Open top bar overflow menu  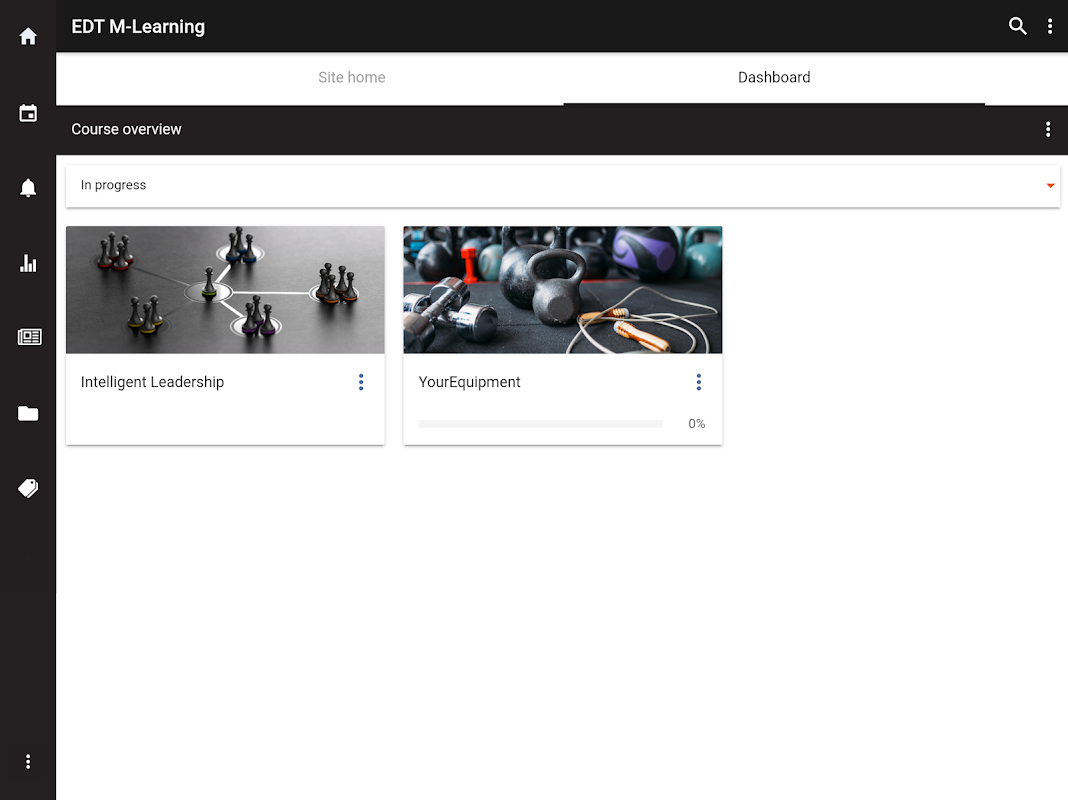click(1050, 26)
